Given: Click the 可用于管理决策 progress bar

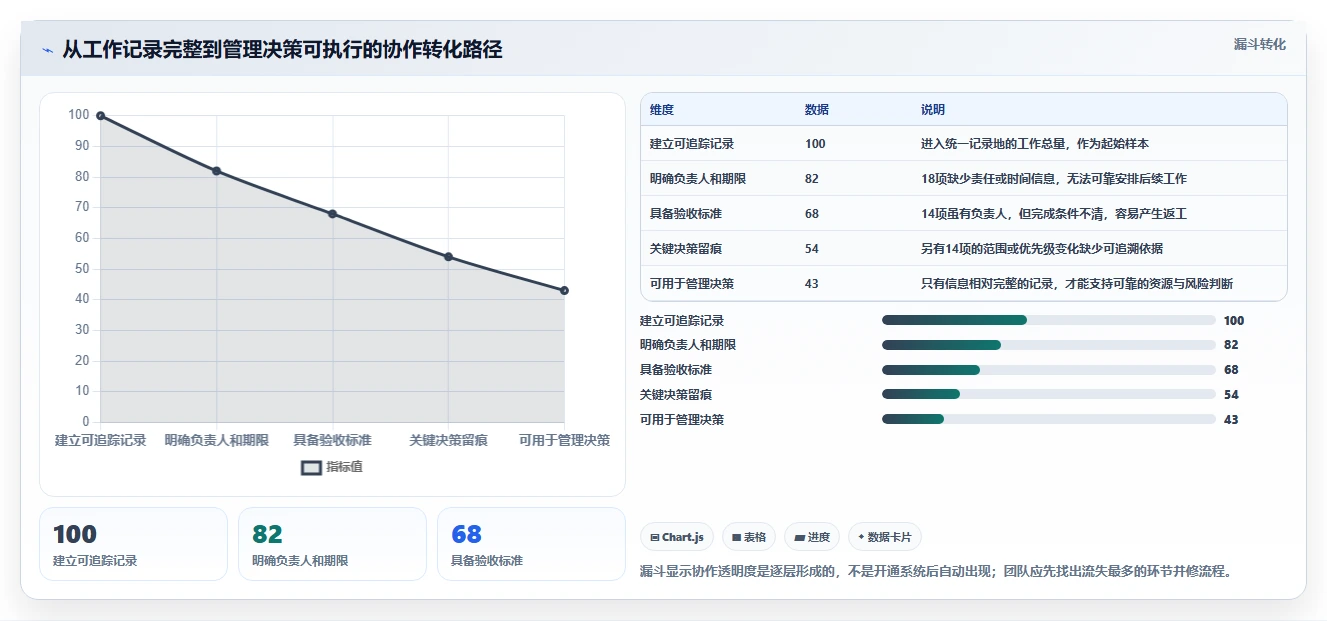Looking at the screenshot, I should [1049, 419].
